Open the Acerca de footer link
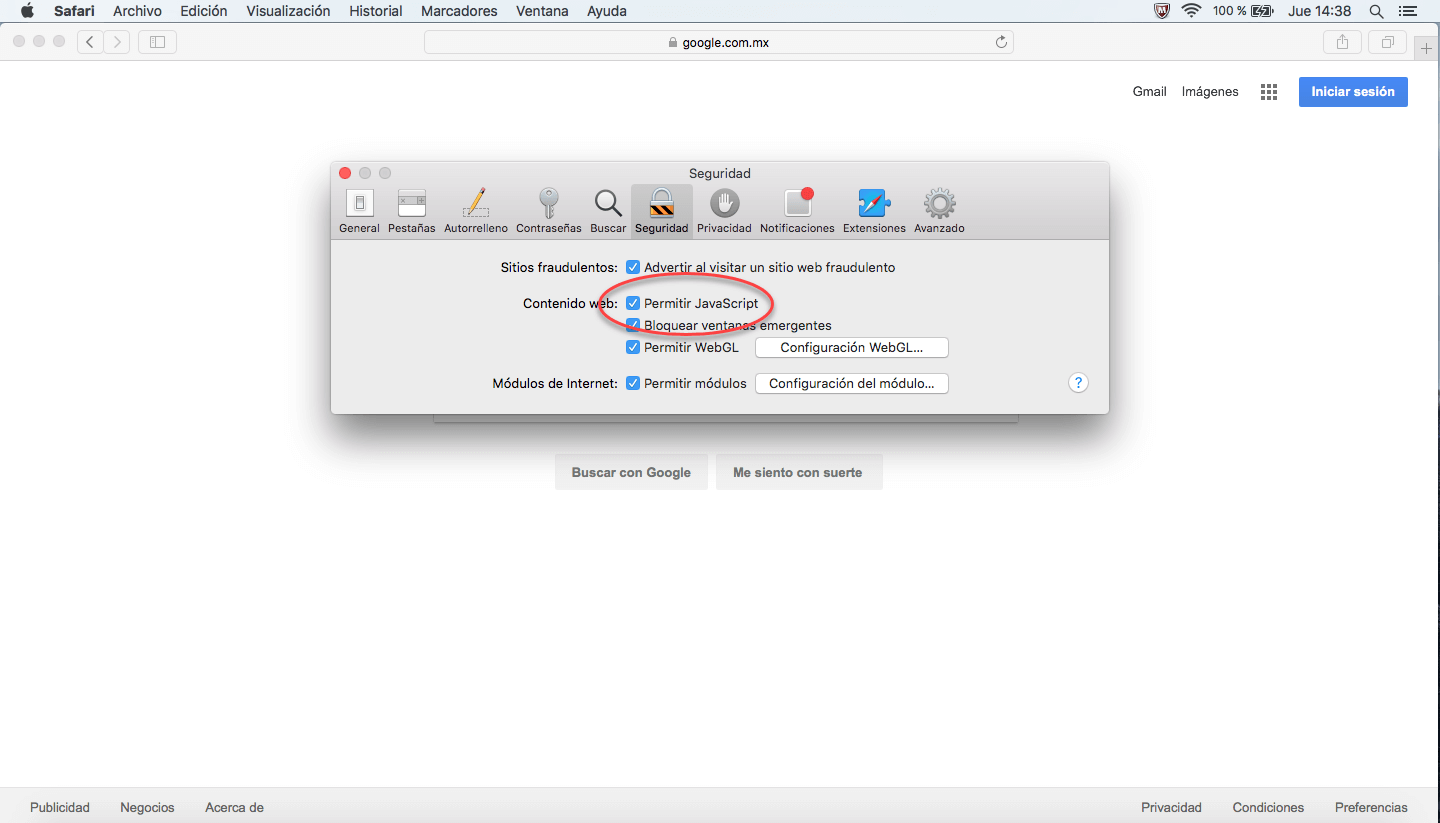The image size is (1440, 823). [234, 807]
